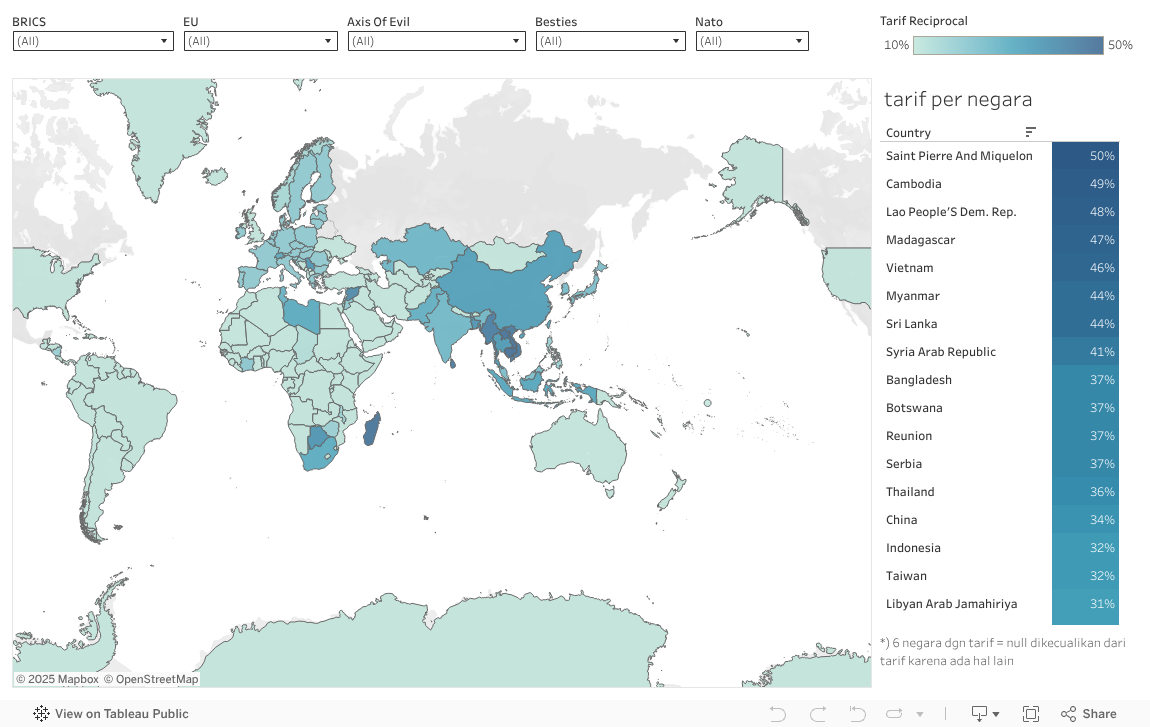Open the Besties filter dropdown
Image resolution: width=1150 pixels, height=727 pixels.
610,41
